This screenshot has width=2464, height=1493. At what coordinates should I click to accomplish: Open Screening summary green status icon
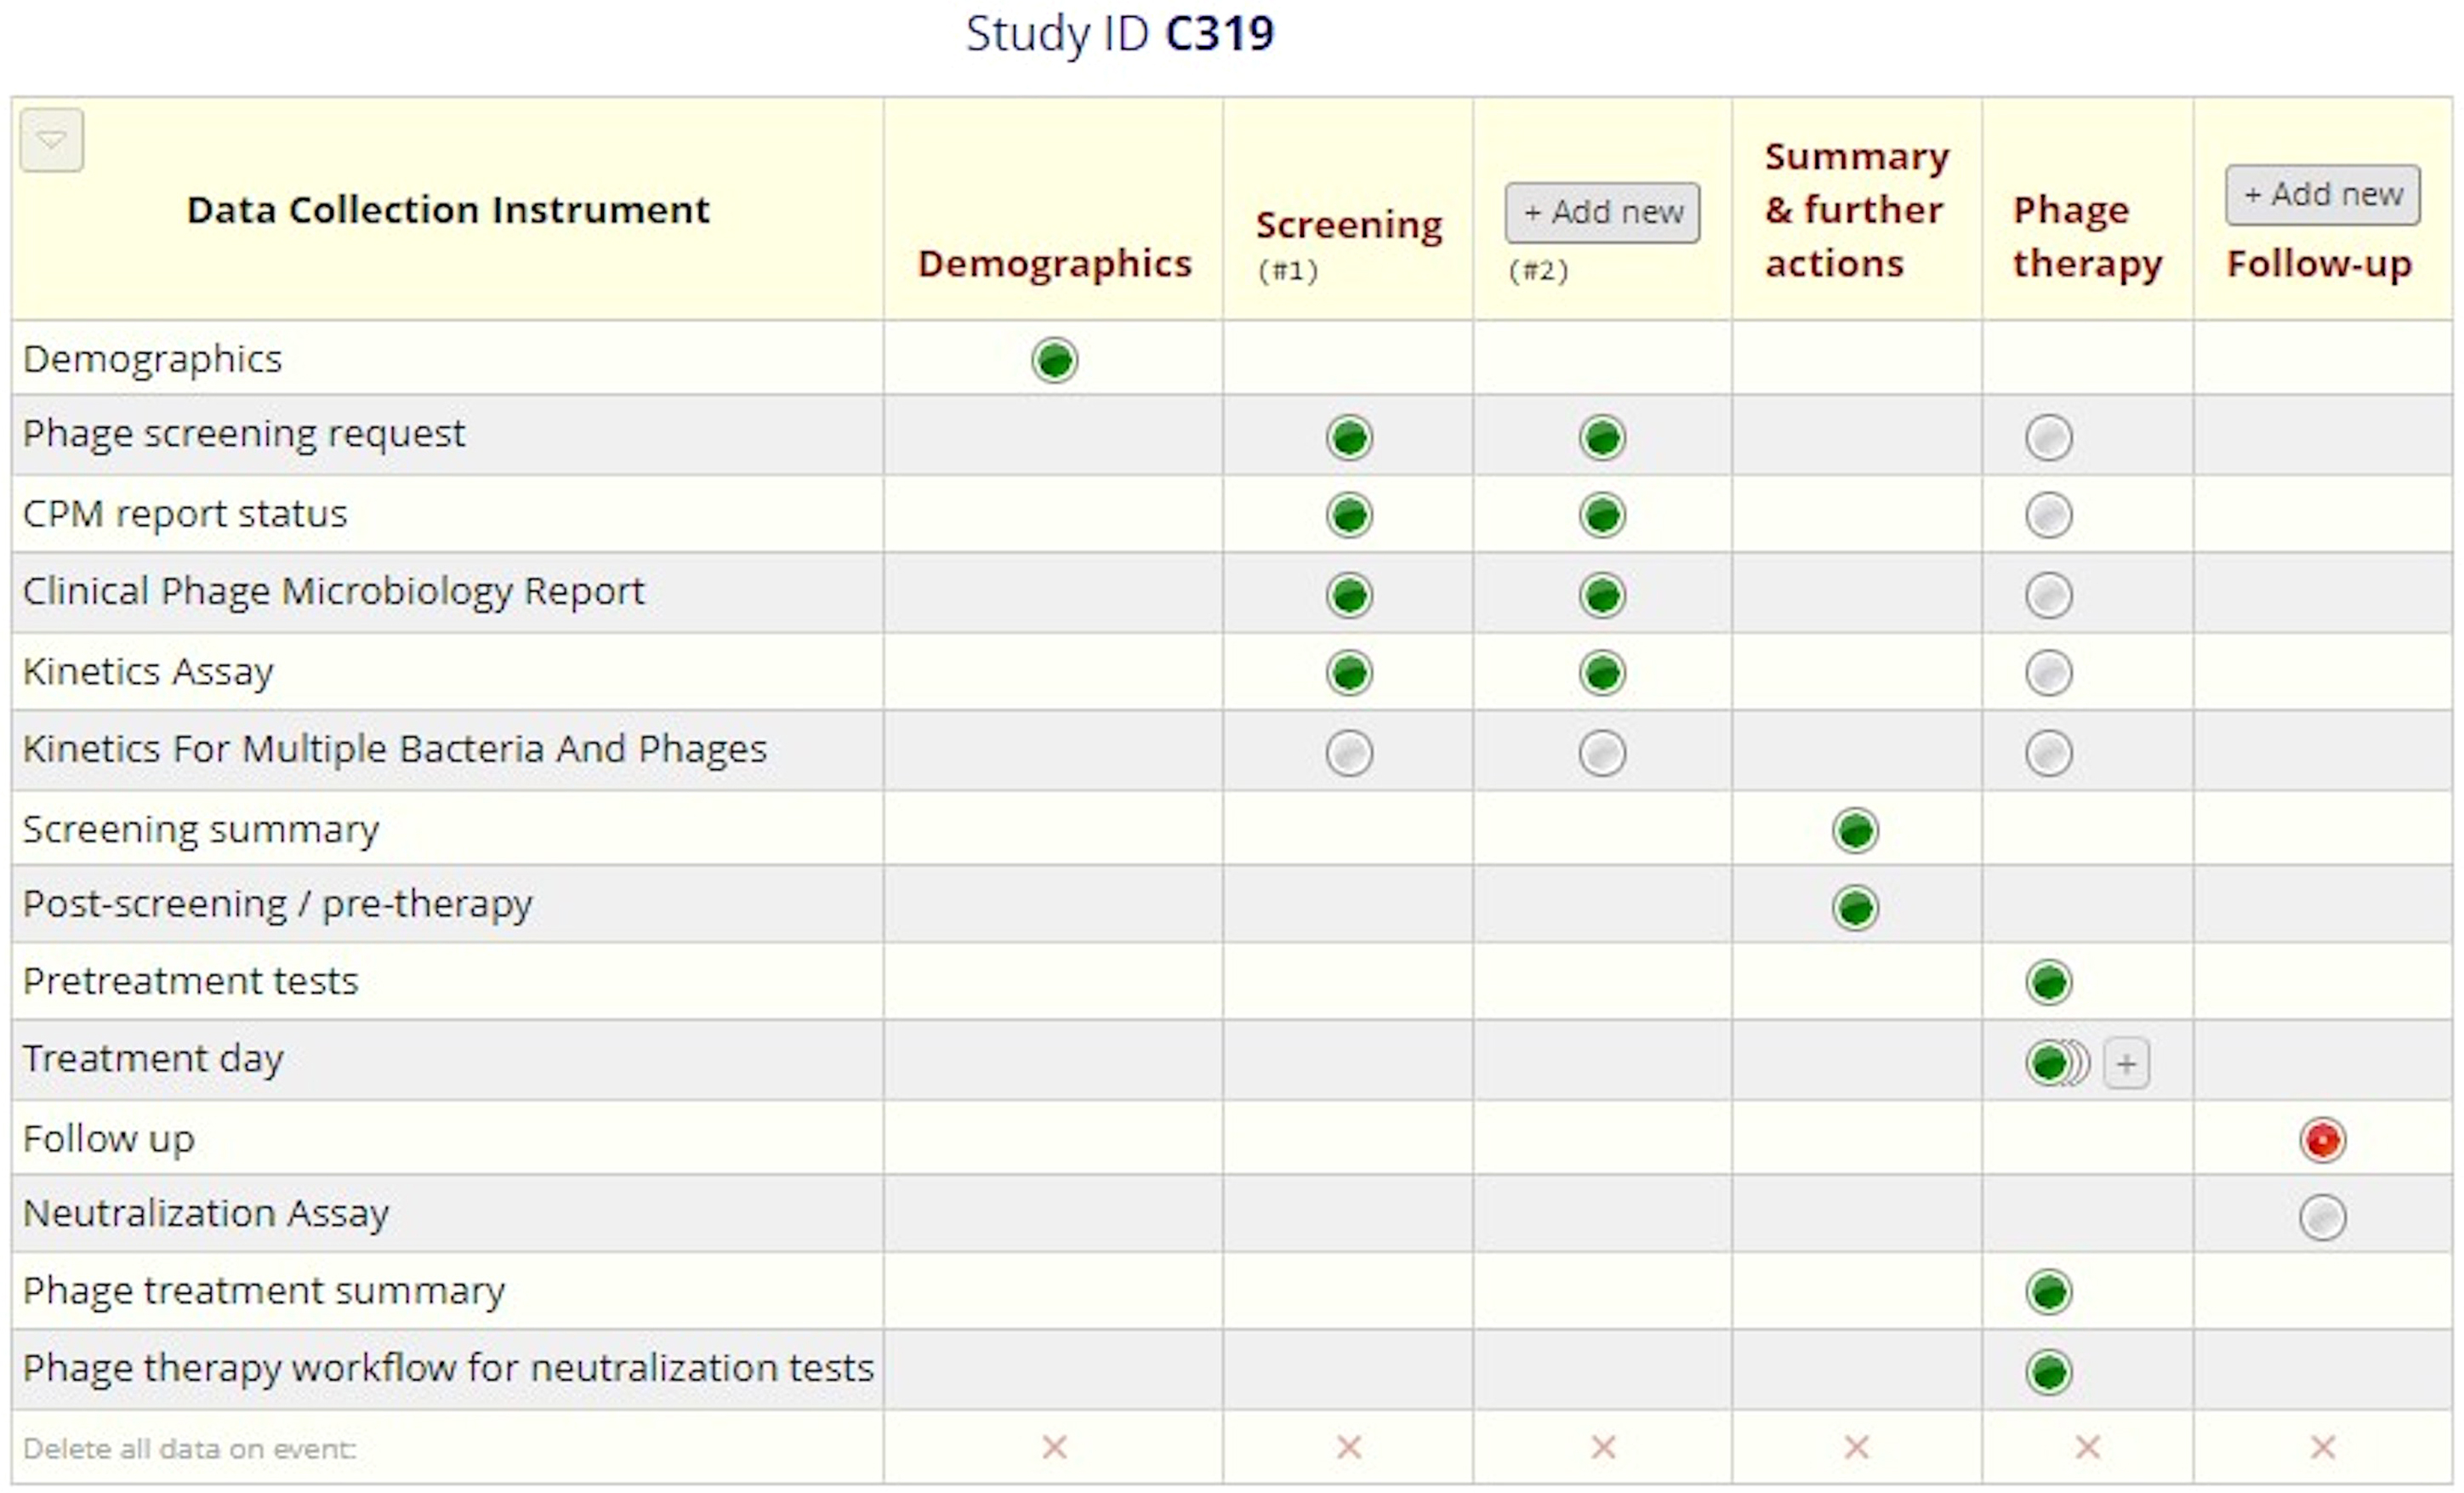[x=1855, y=831]
